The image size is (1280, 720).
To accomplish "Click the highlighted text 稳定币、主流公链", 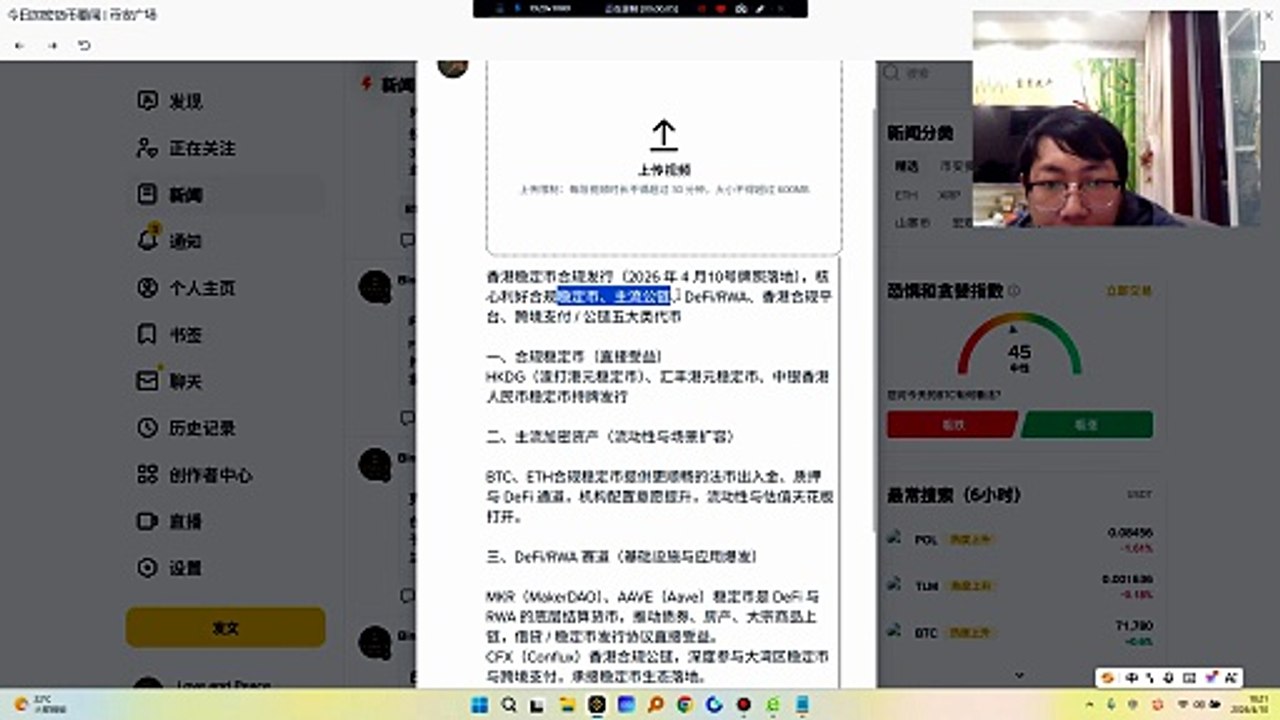I will pyautogui.click(x=613, y=297).
